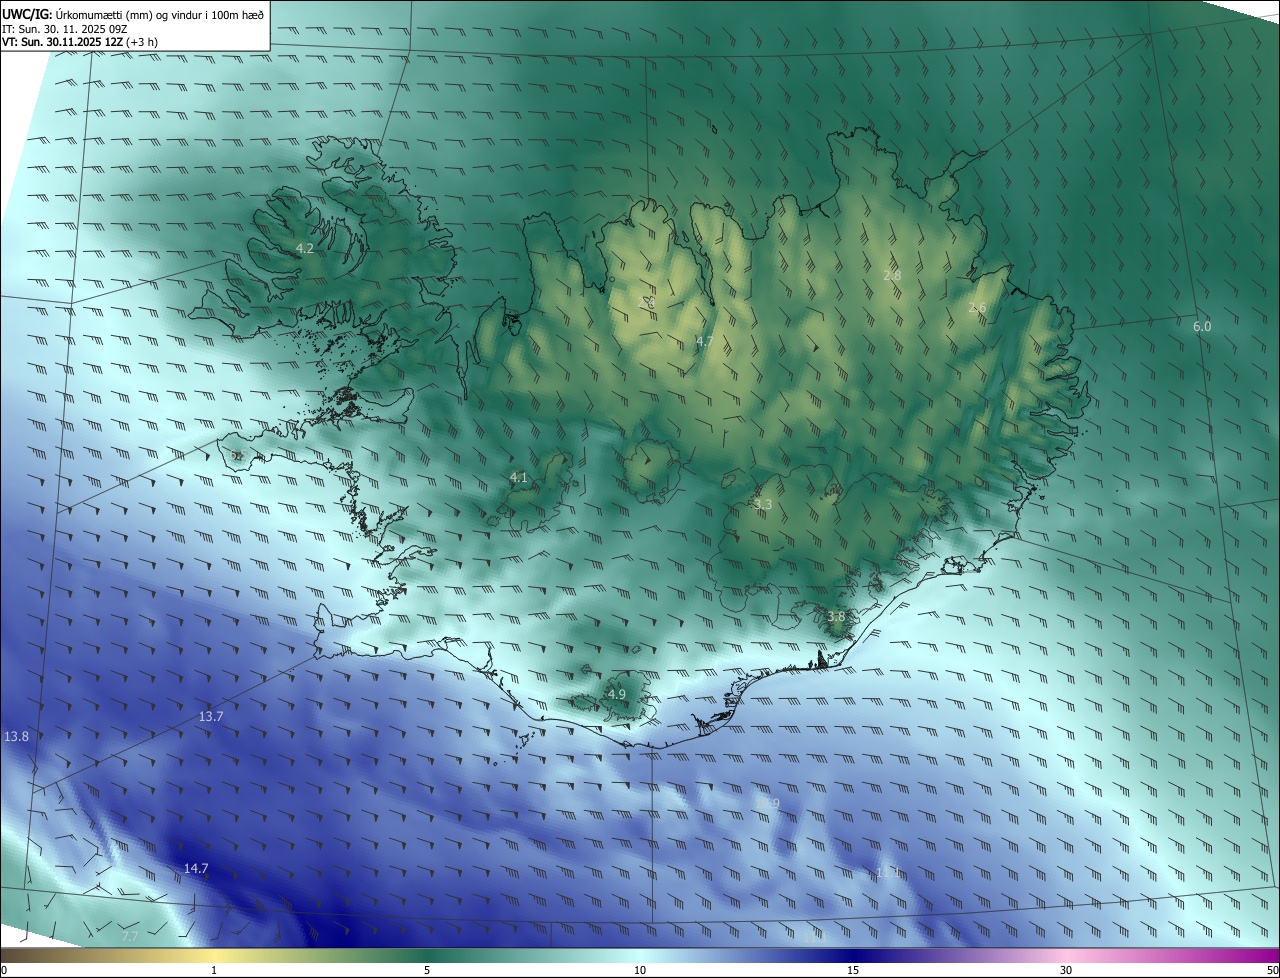Click the 4.2 value over the Westfjords
This screenshot has width=1280, height=978.
click(305, 248)
